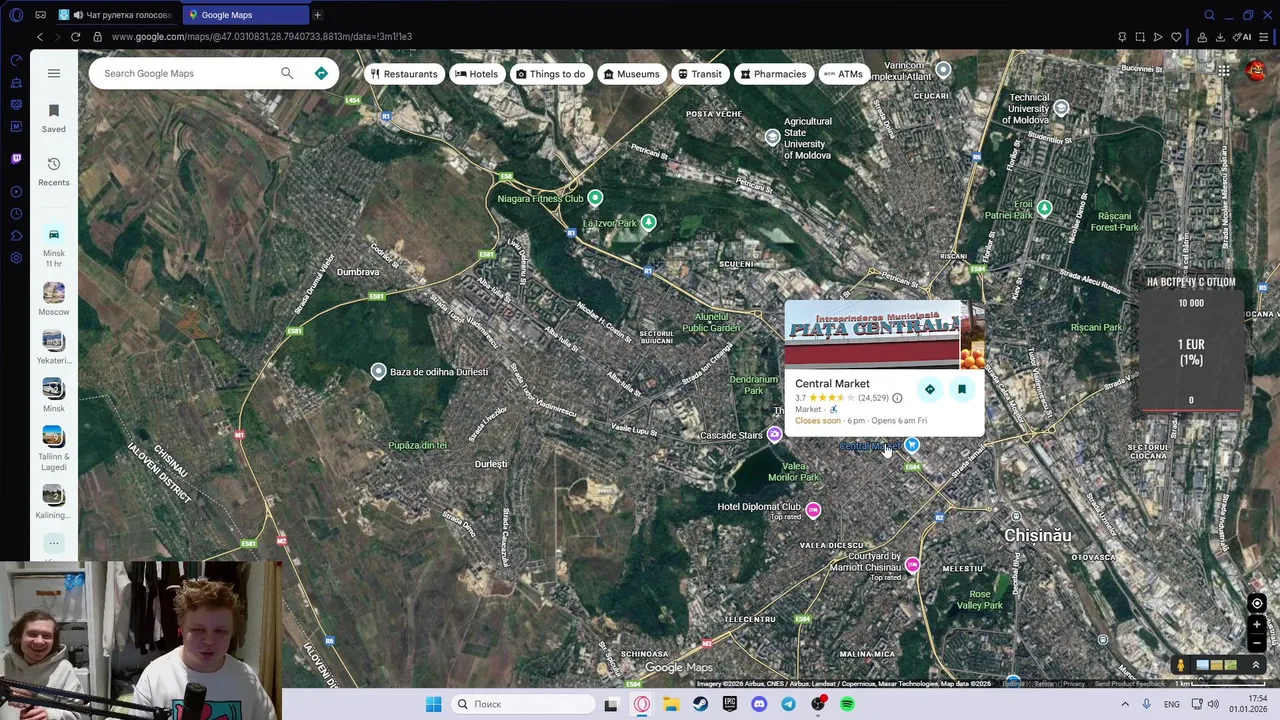
Task: Open a new browser tab
Action: coord(317,15)
